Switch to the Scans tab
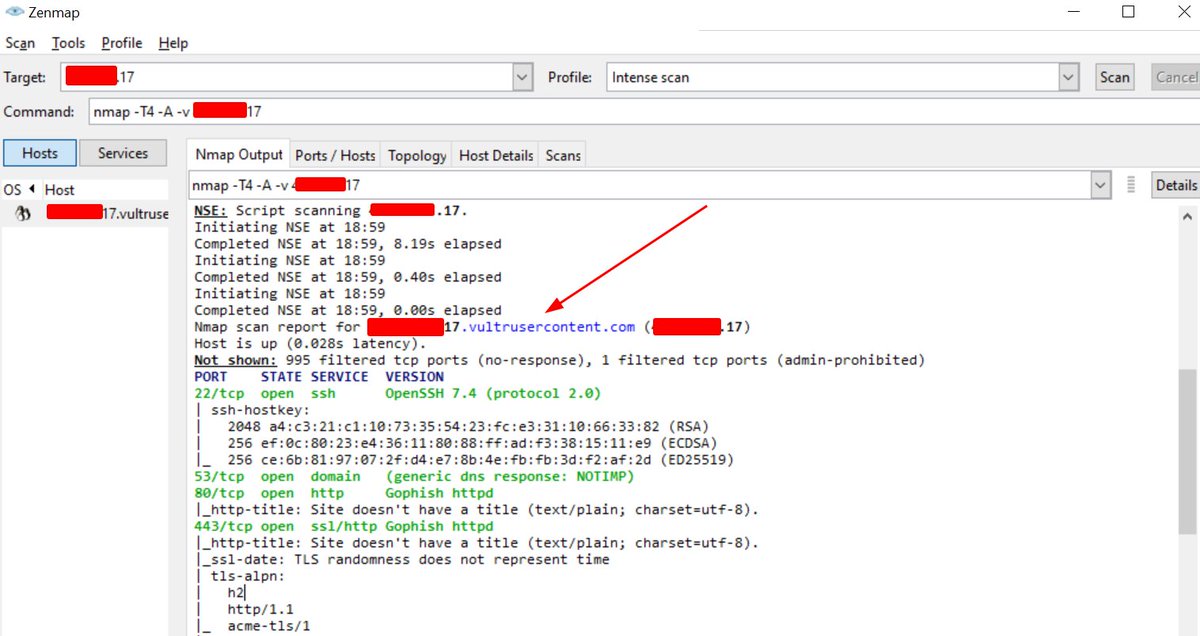Viewport: 1200px width, 636px height. pos(563,155)
